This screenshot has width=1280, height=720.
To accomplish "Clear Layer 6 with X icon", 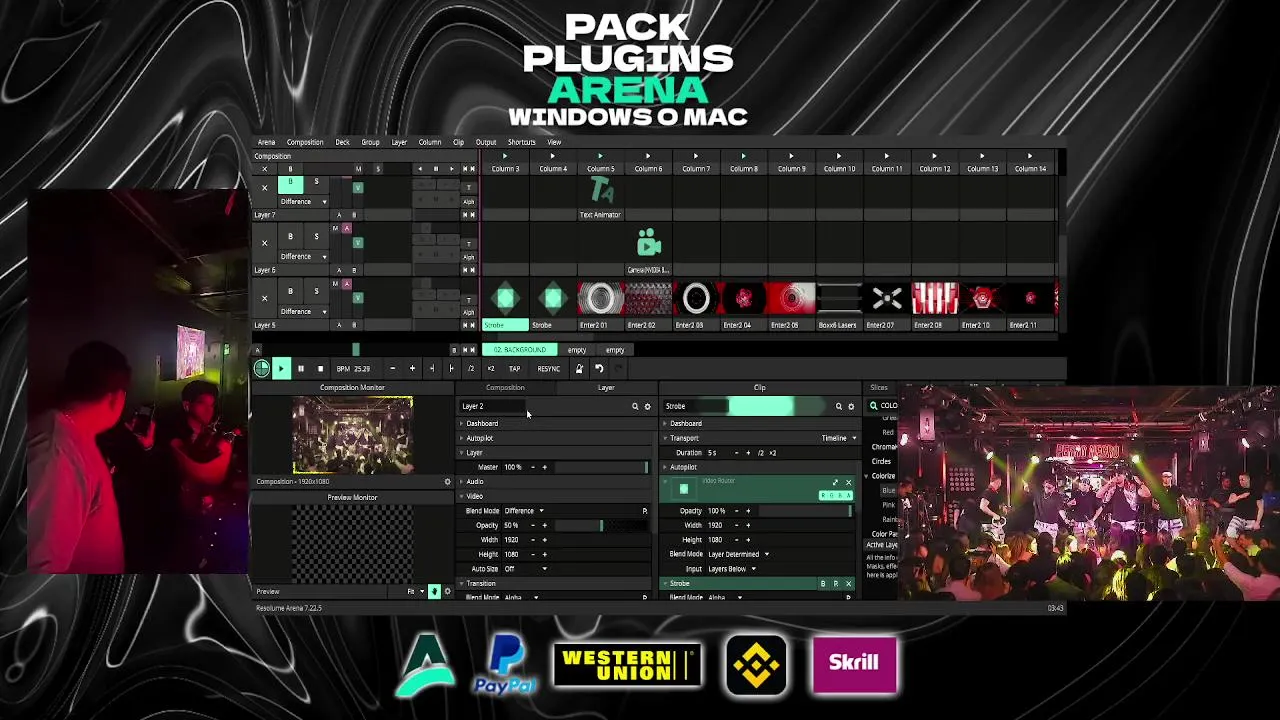I will pyautogui.click(x=264, y=243).
